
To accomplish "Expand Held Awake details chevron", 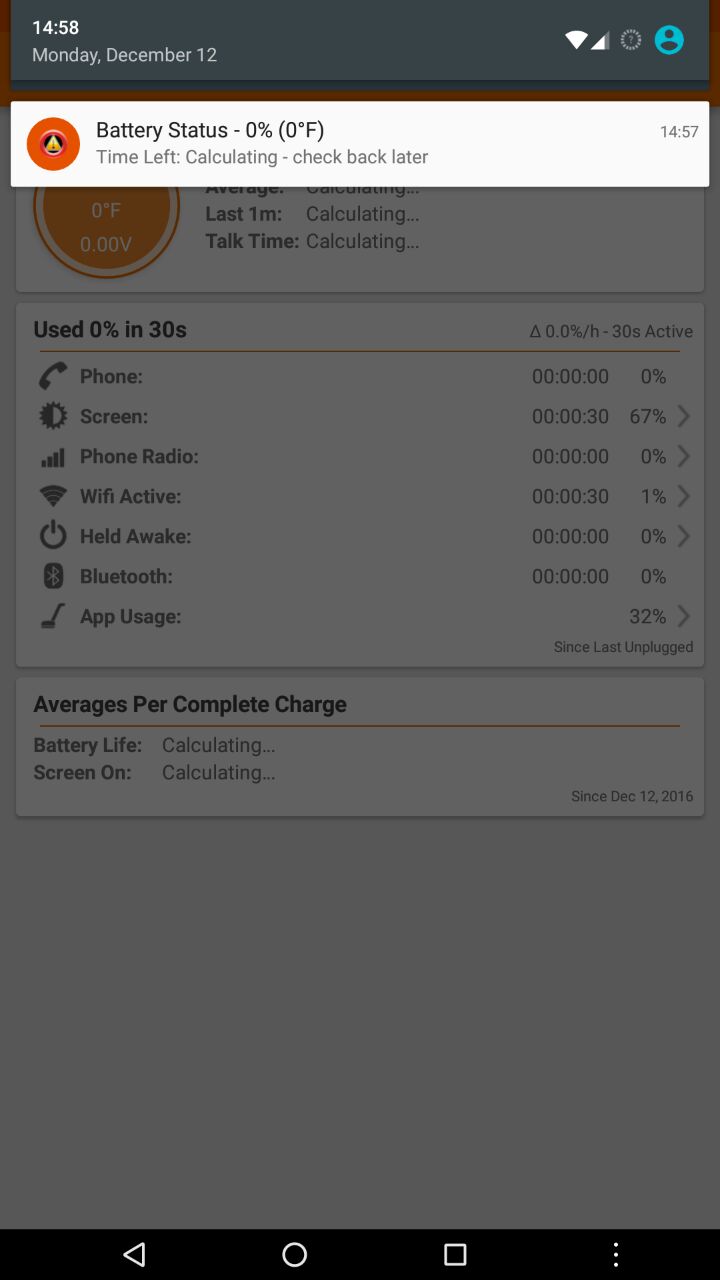I will [684, 536].
